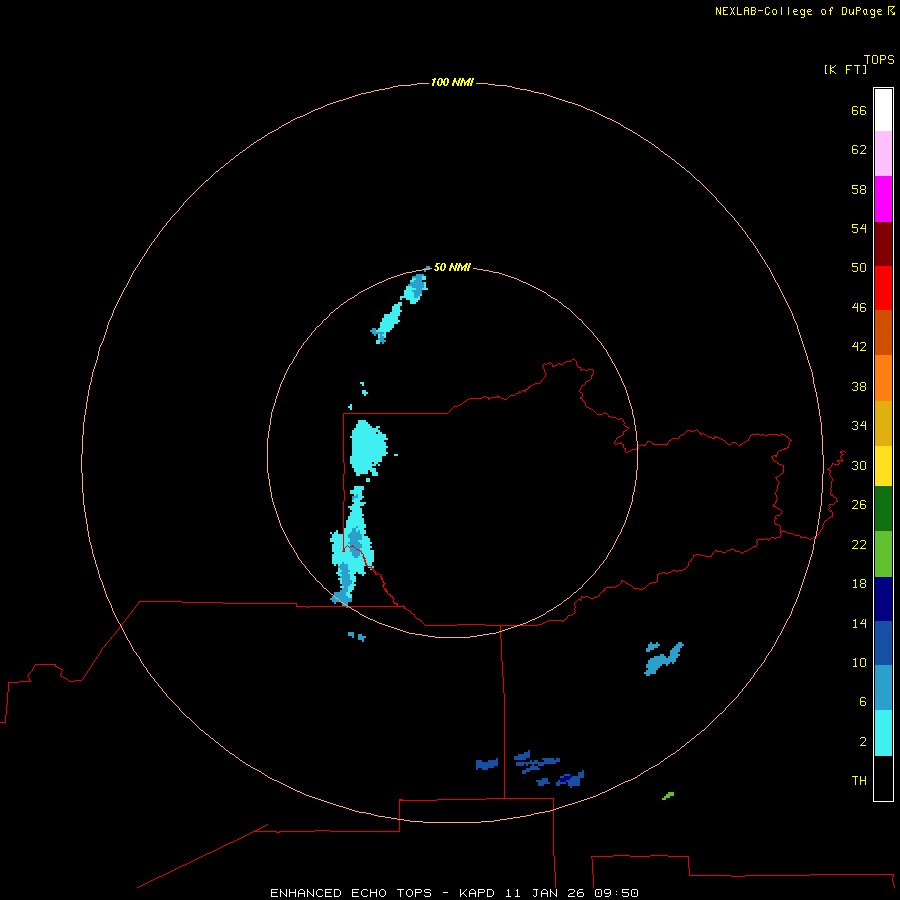Click the TH legend label

point(859,780)
